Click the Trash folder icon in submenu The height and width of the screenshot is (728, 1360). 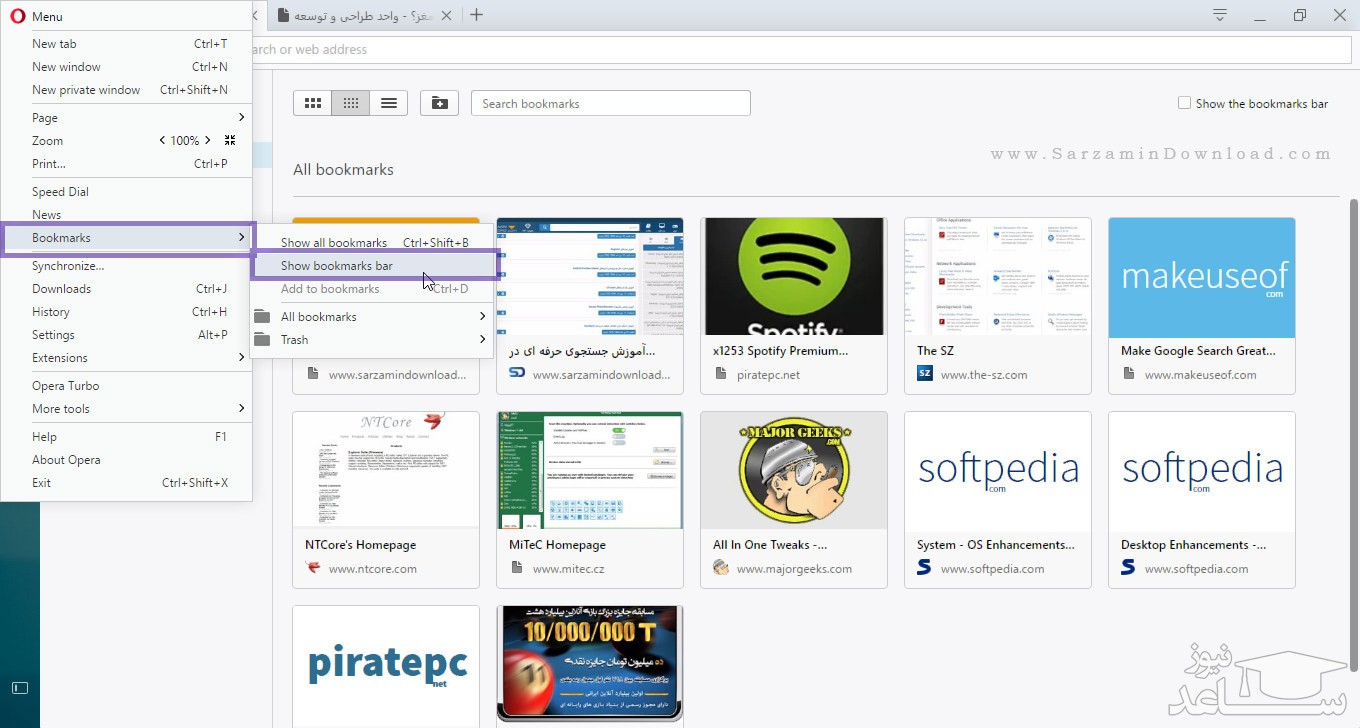tap(262, 340)
